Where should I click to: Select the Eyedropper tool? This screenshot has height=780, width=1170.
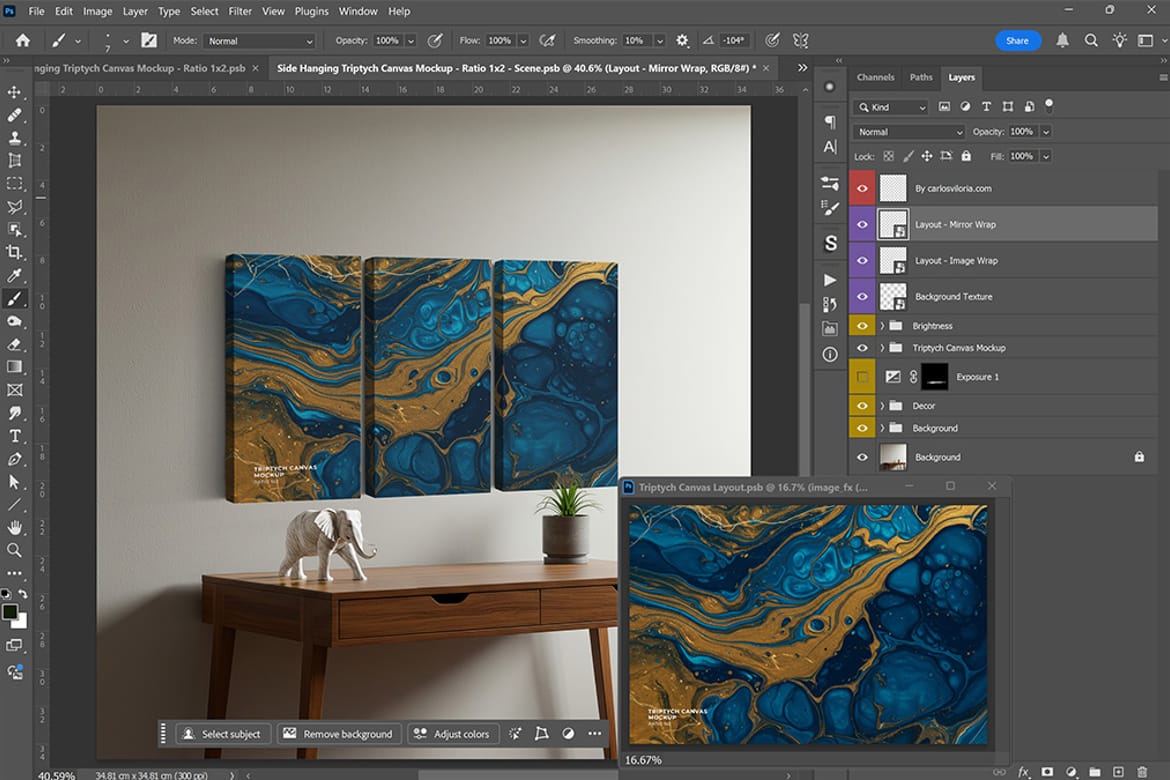tap(14, 275)
